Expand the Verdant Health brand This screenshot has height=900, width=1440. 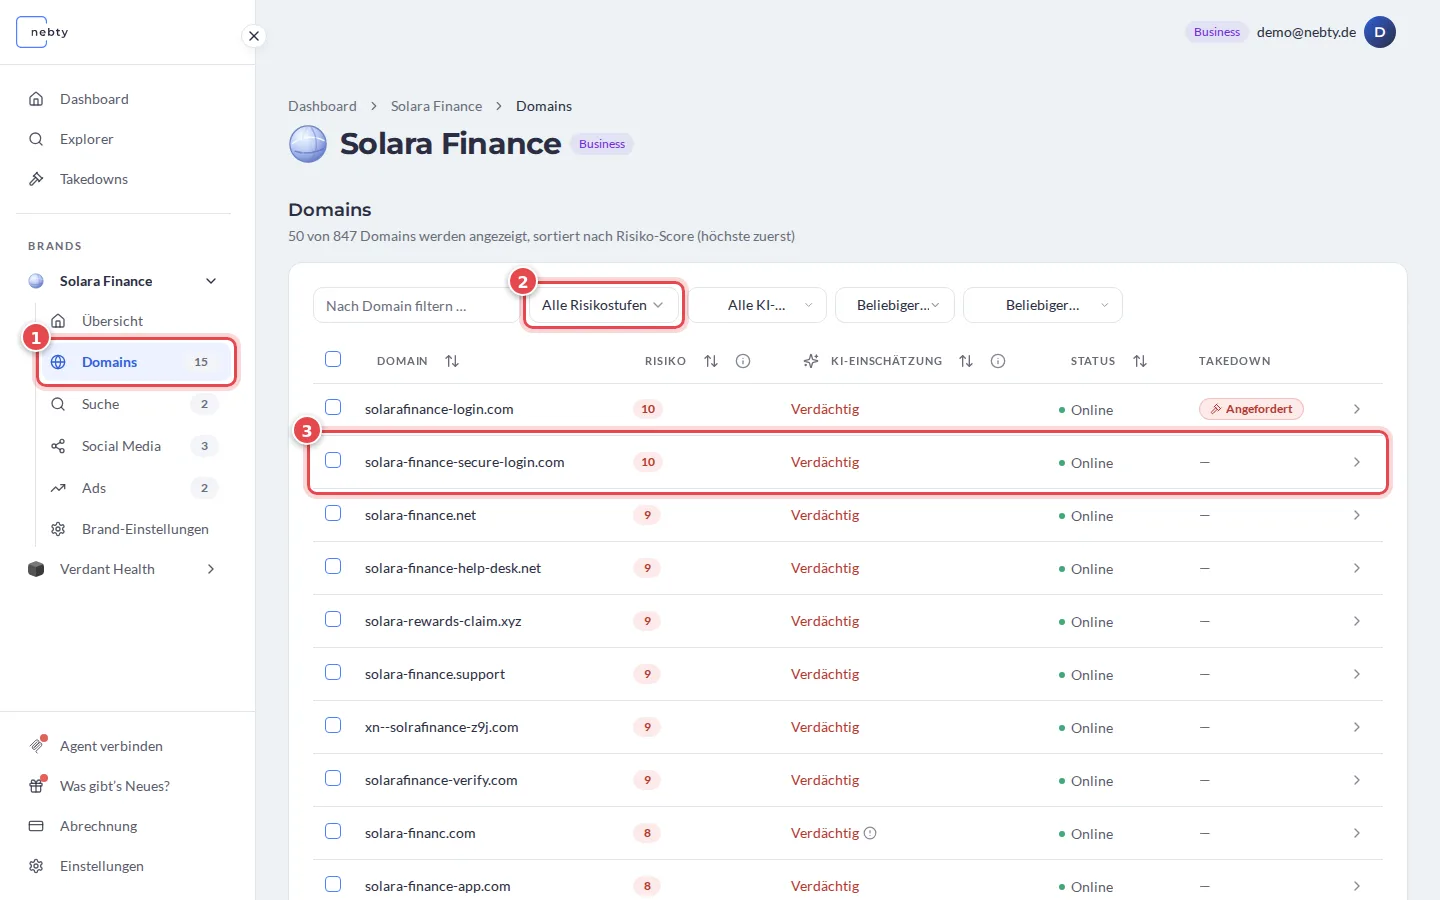coord(211,569)
